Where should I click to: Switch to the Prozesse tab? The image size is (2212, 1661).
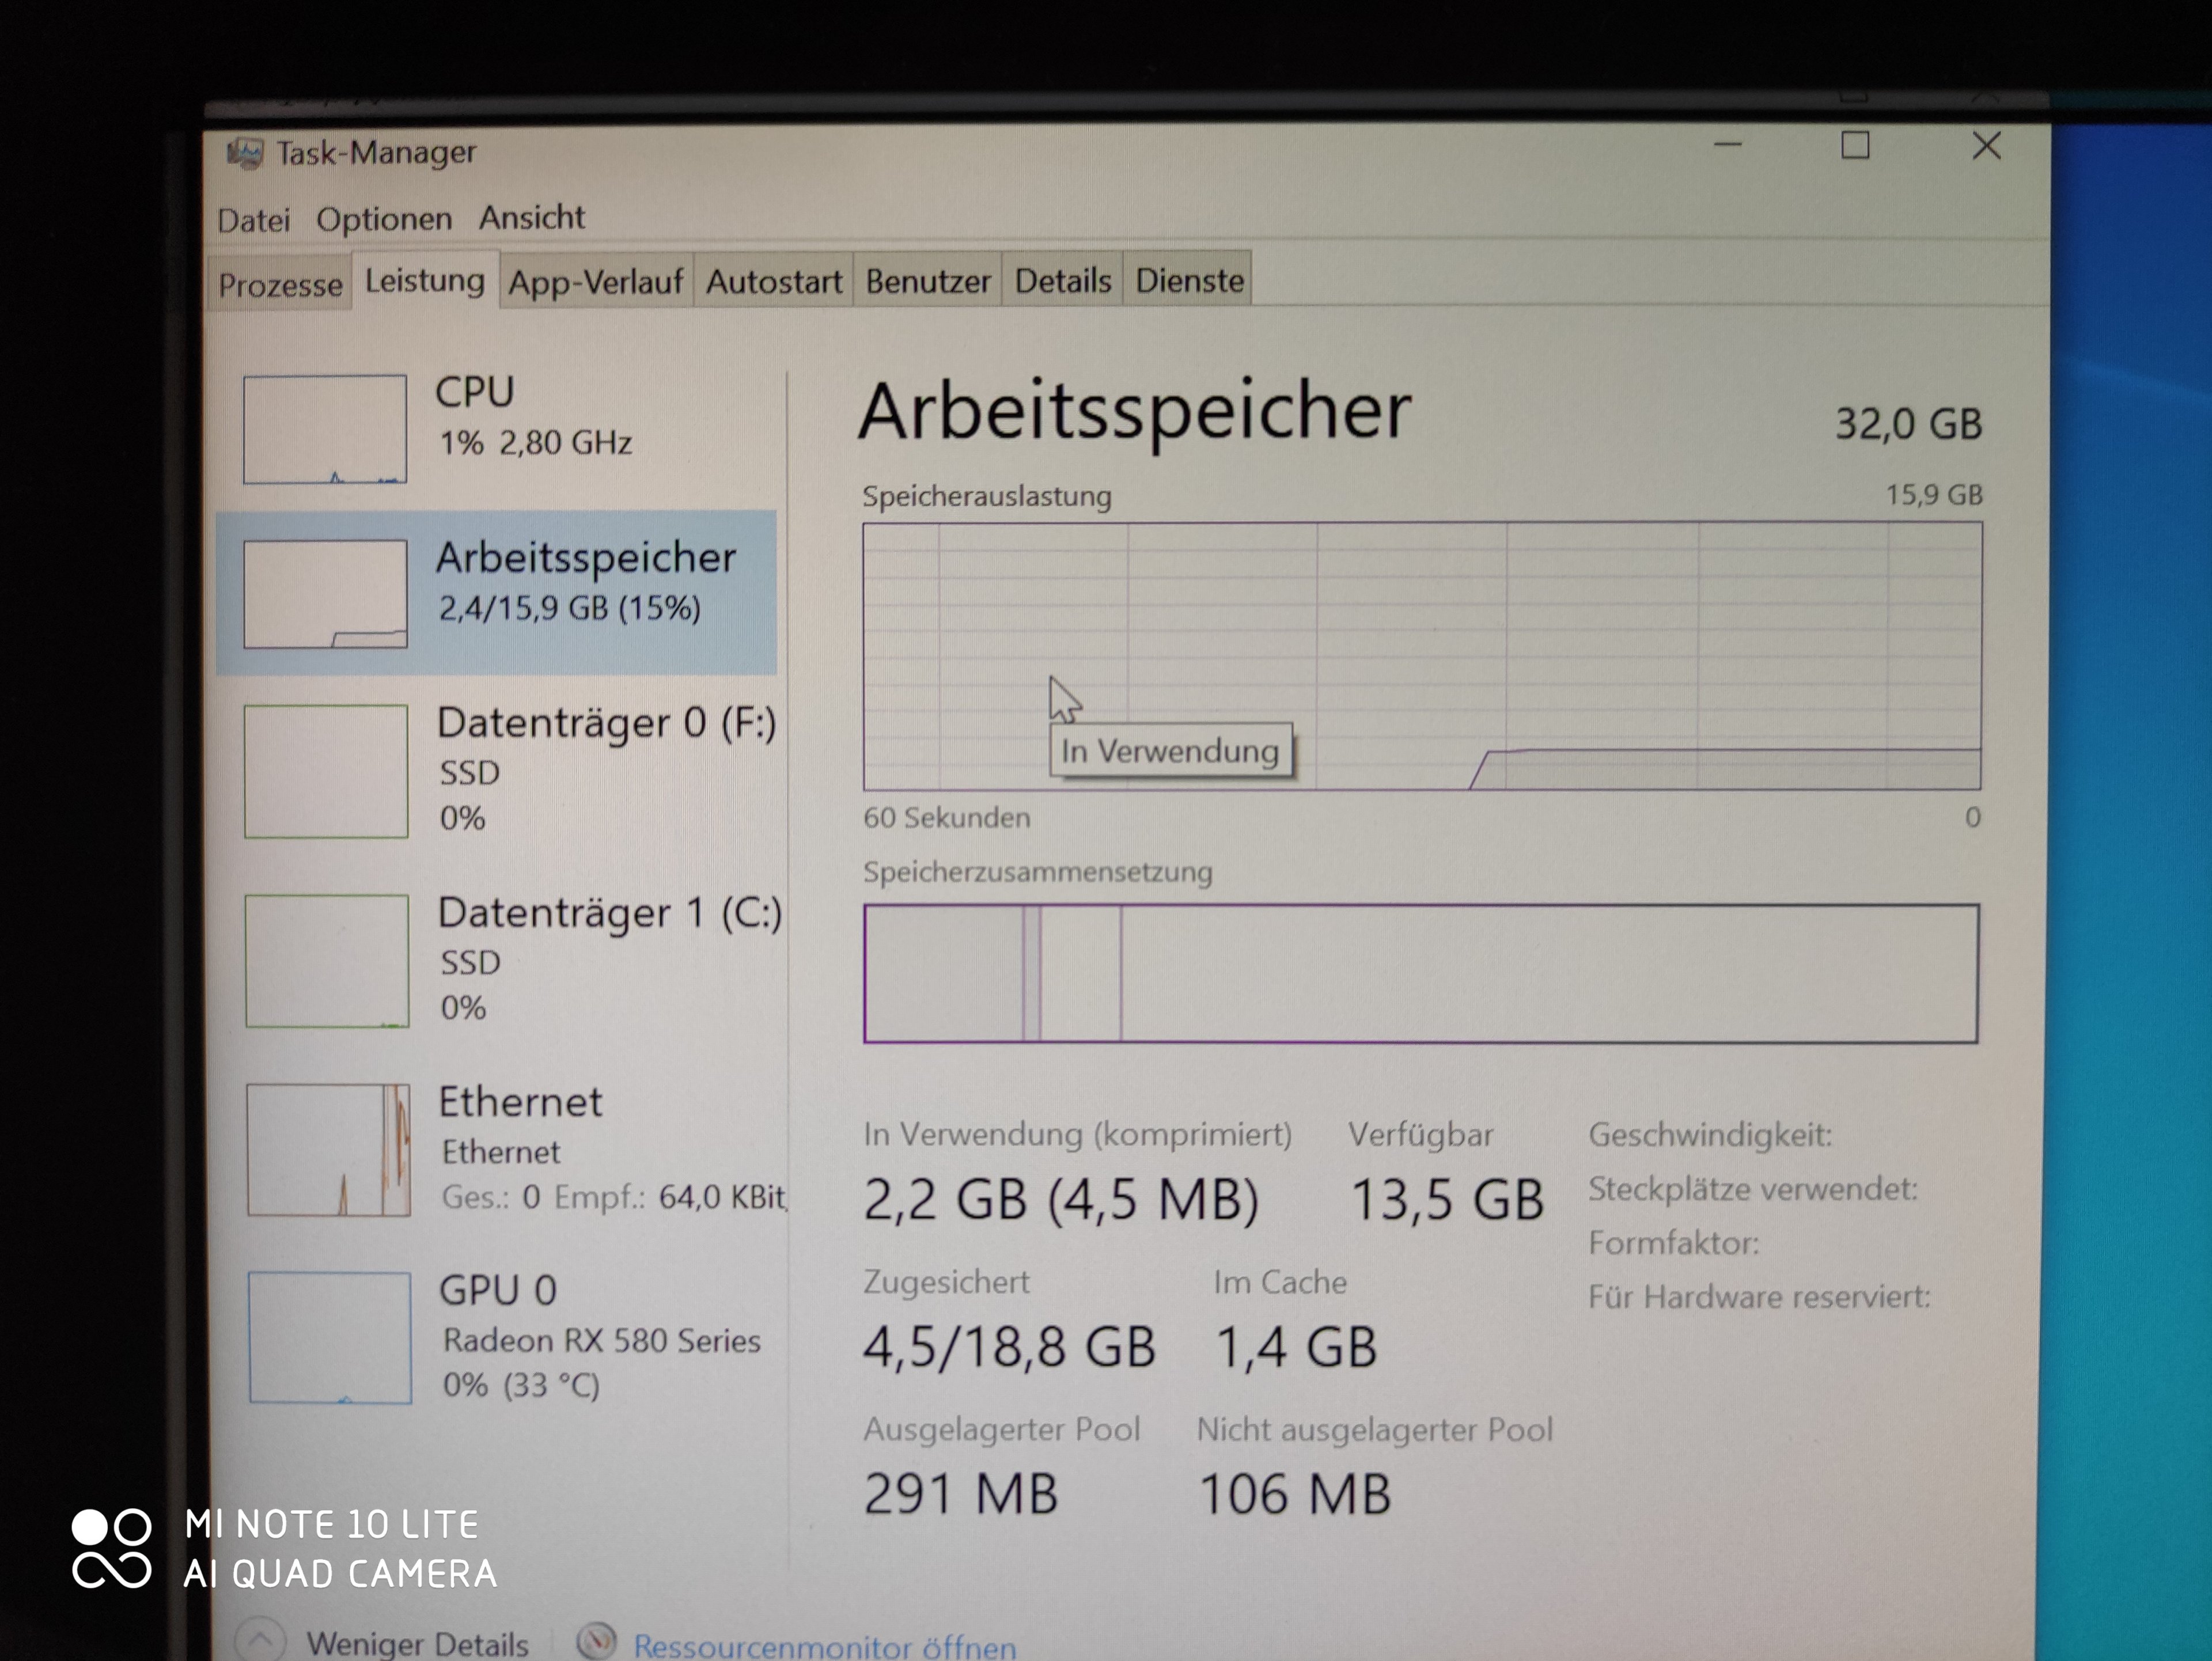(x=280, y=285)
